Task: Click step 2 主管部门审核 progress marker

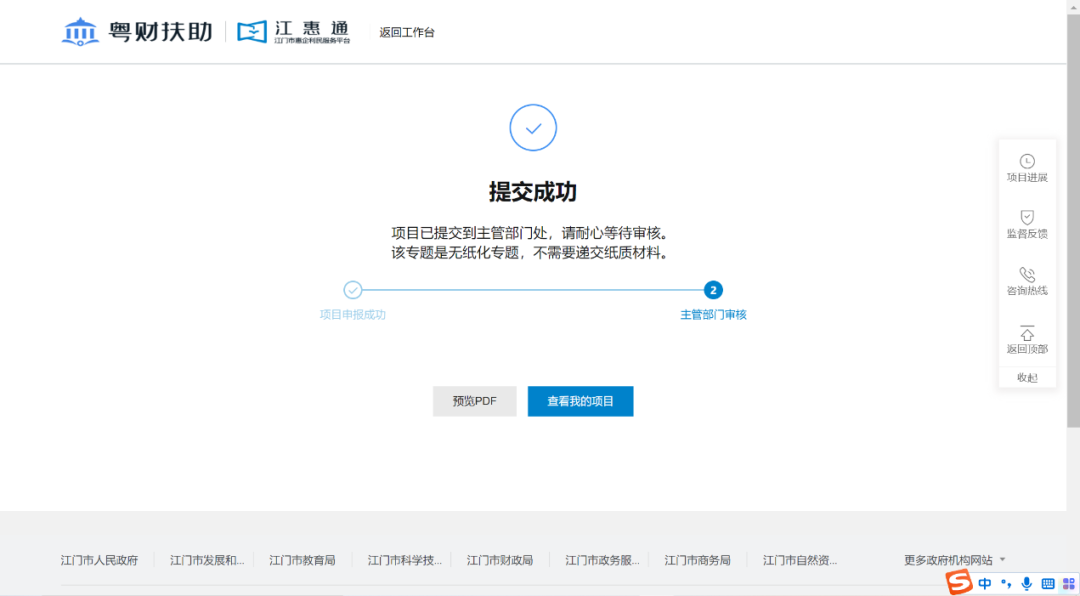Action: coord(713,290)
